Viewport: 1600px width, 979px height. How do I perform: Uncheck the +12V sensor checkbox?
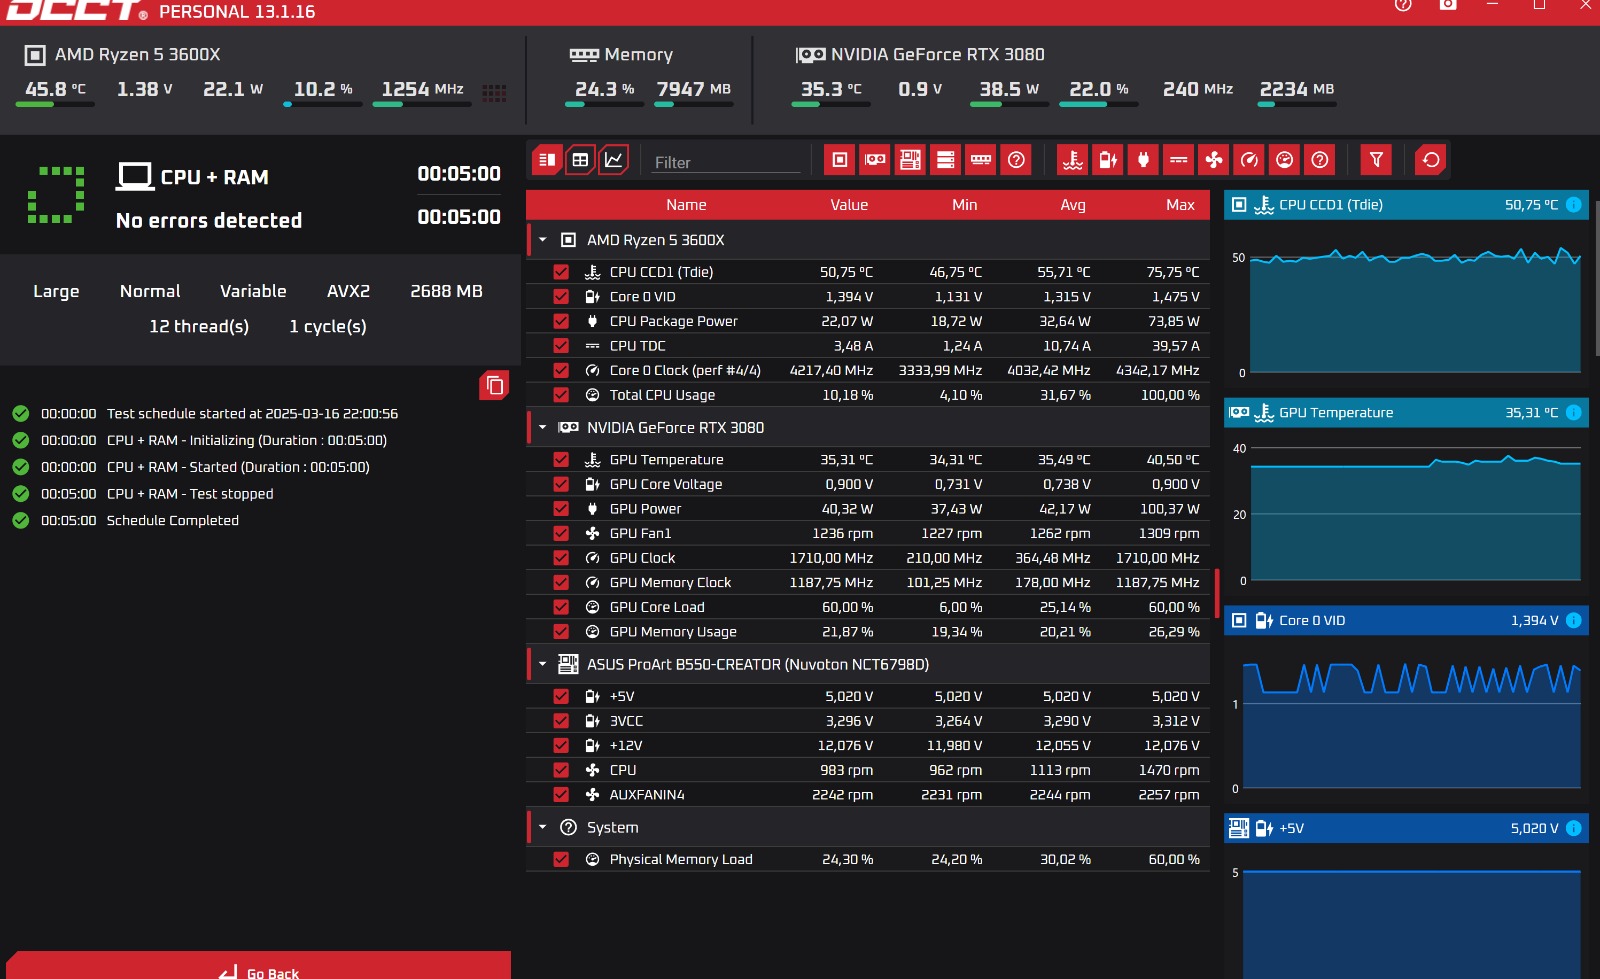pyautogui.click(x=561, y=746)
